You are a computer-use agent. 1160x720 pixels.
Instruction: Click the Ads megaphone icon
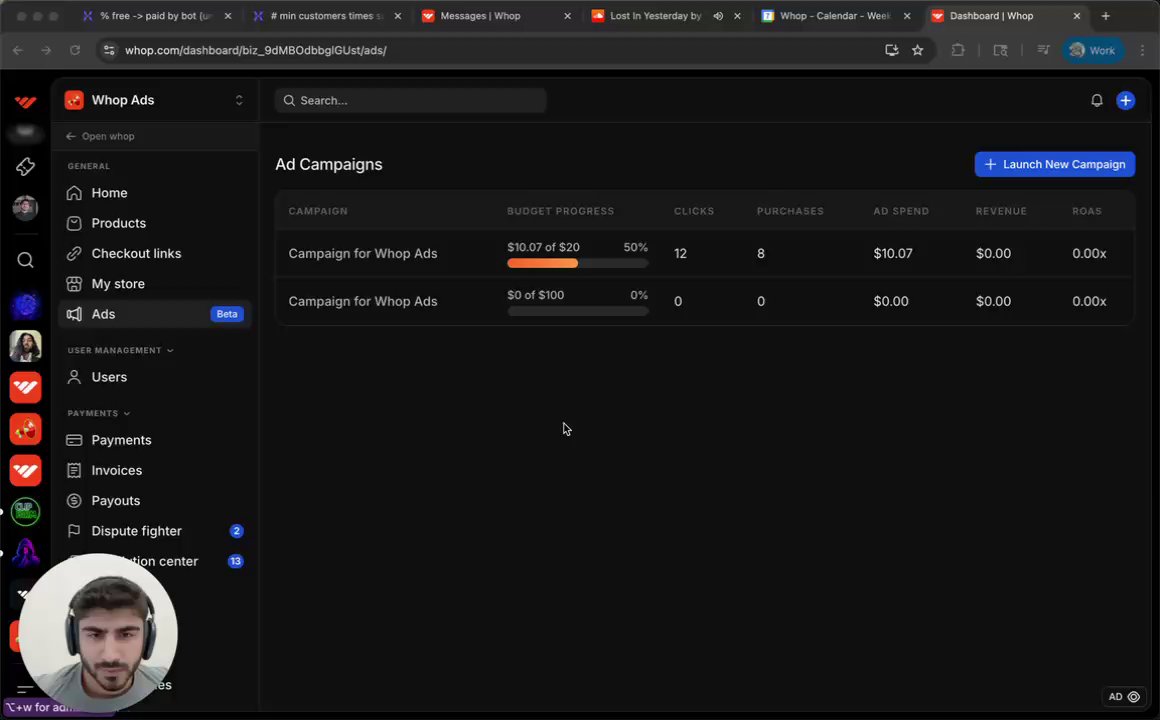(74, 314)
